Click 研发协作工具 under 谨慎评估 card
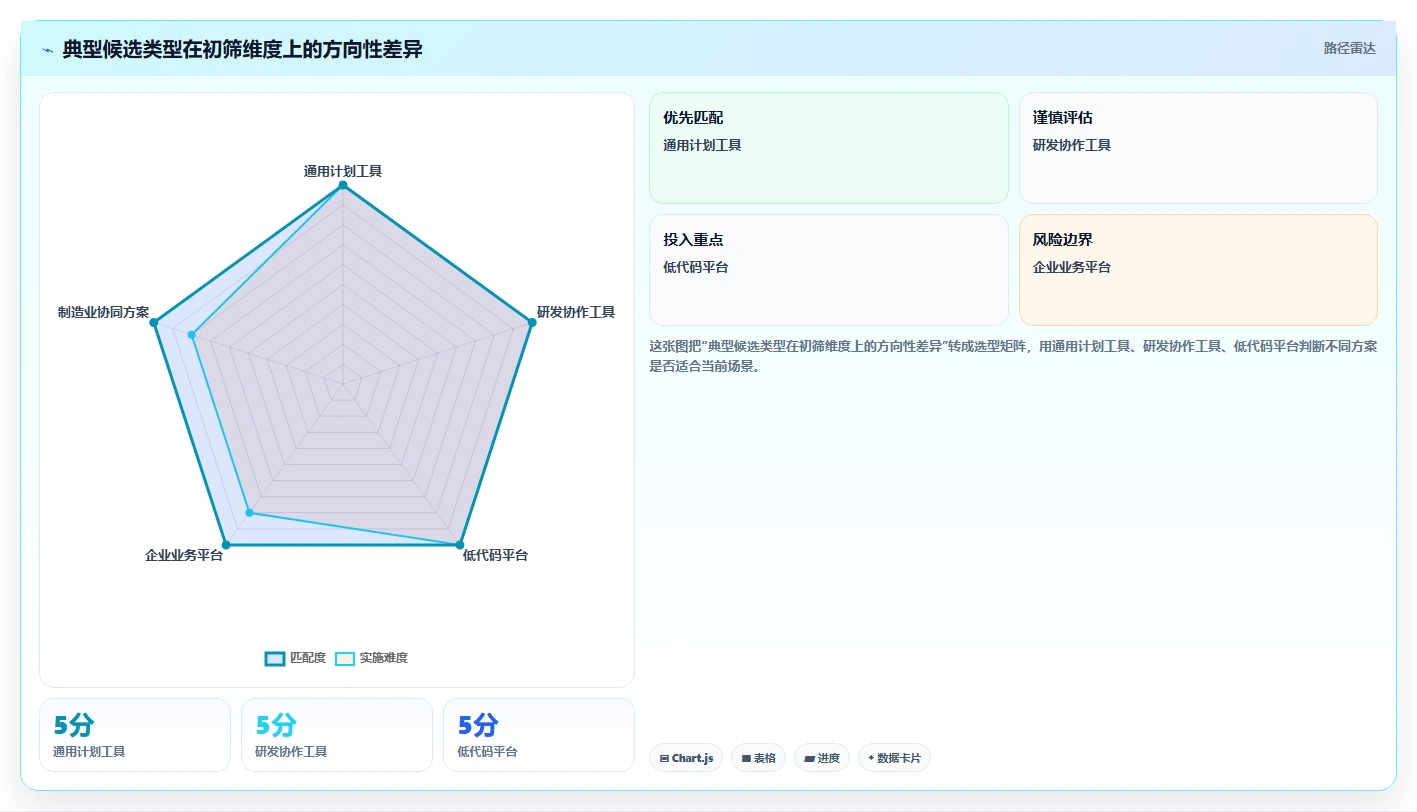 (x=1072, y=145)
